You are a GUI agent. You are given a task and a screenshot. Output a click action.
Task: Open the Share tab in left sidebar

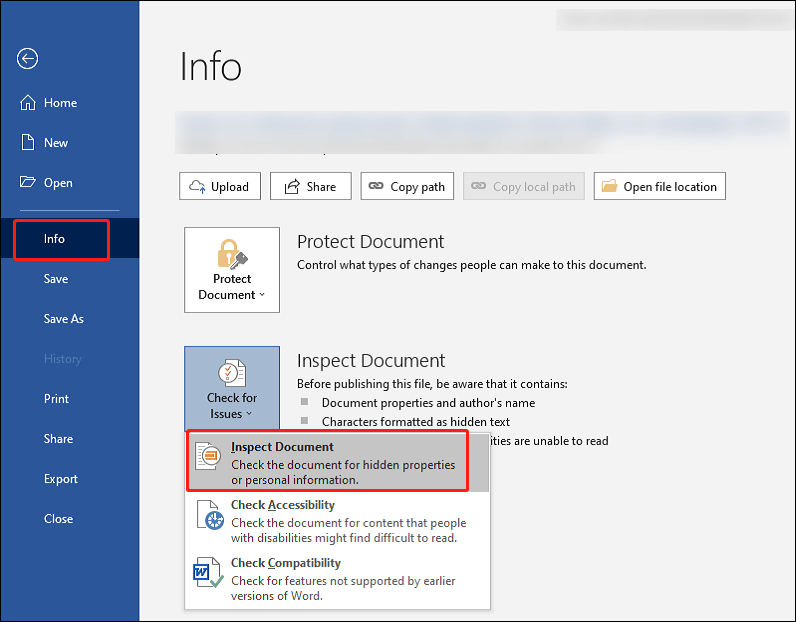coord(70,439)
